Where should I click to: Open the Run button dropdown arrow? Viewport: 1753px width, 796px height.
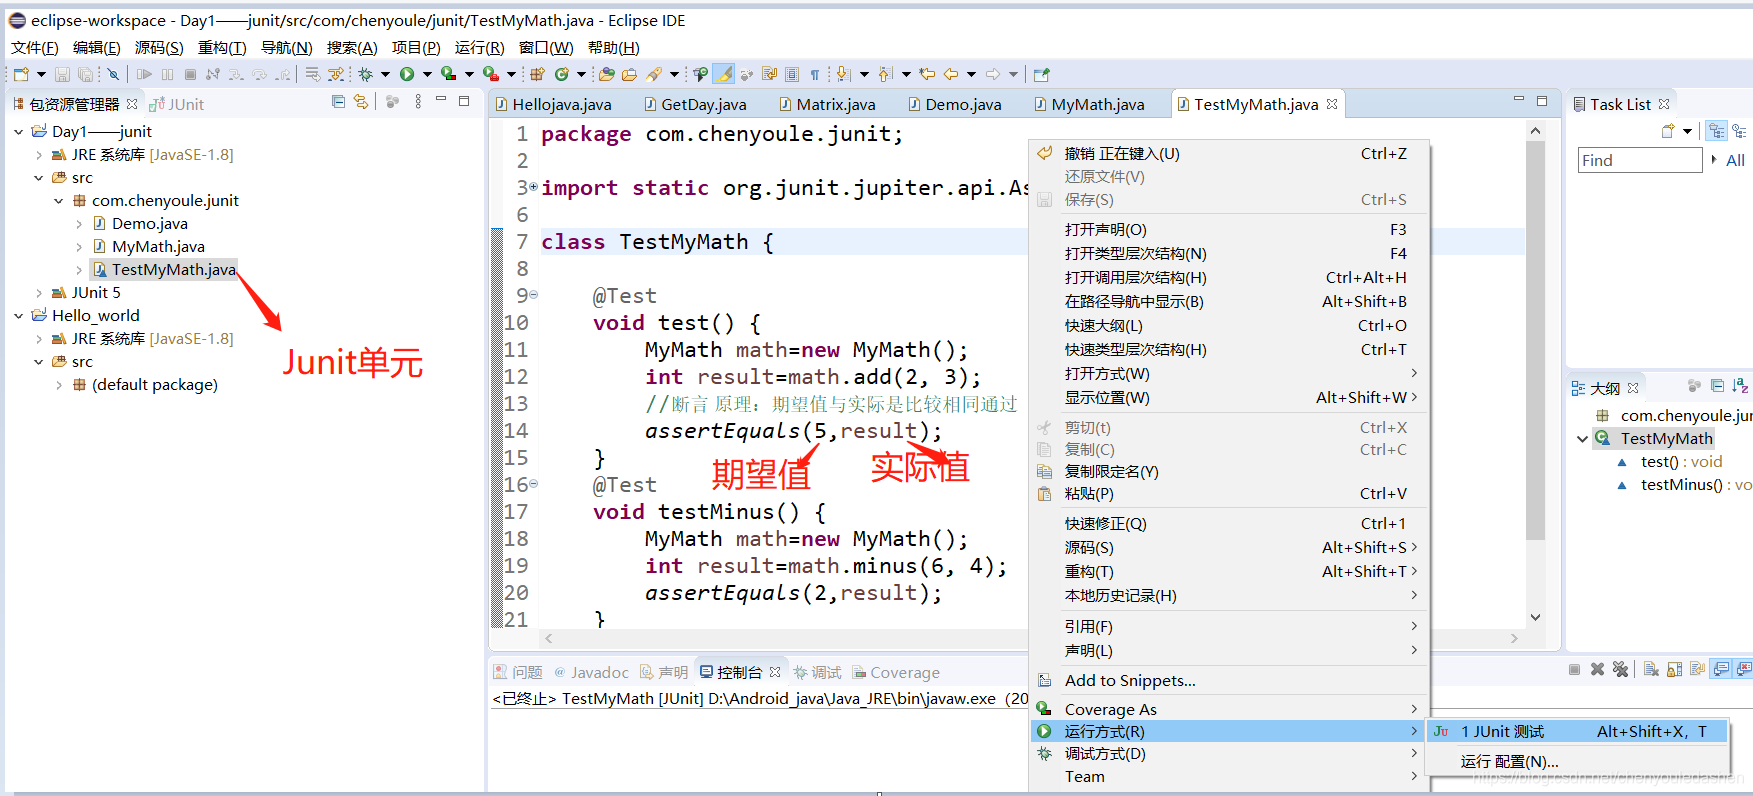[x=427, y=74]
